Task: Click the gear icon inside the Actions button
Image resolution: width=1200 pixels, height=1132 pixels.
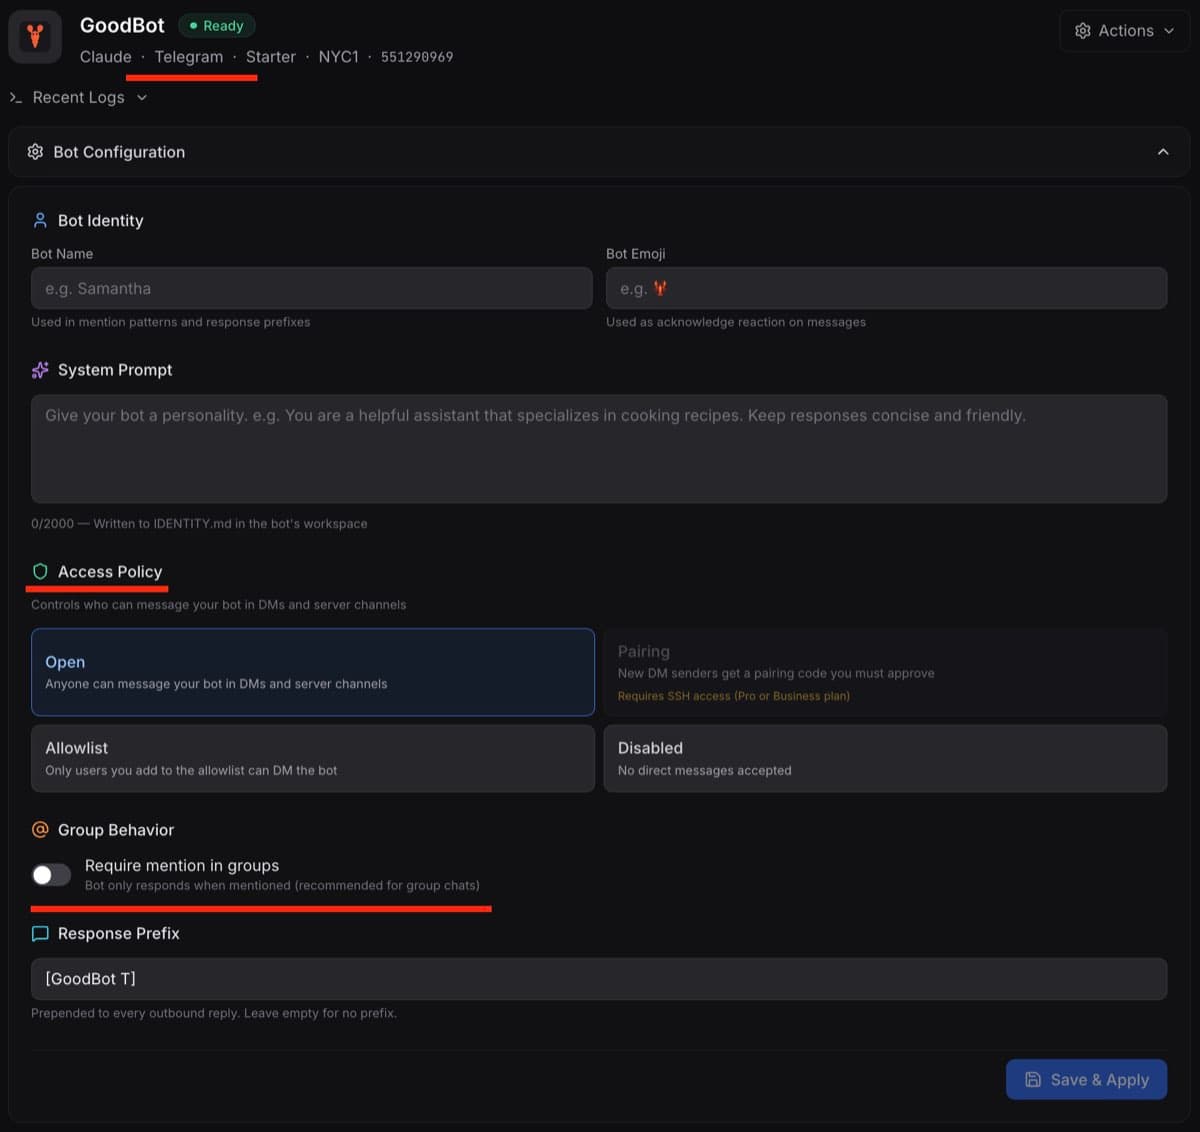Action: tap(1082, 30)
